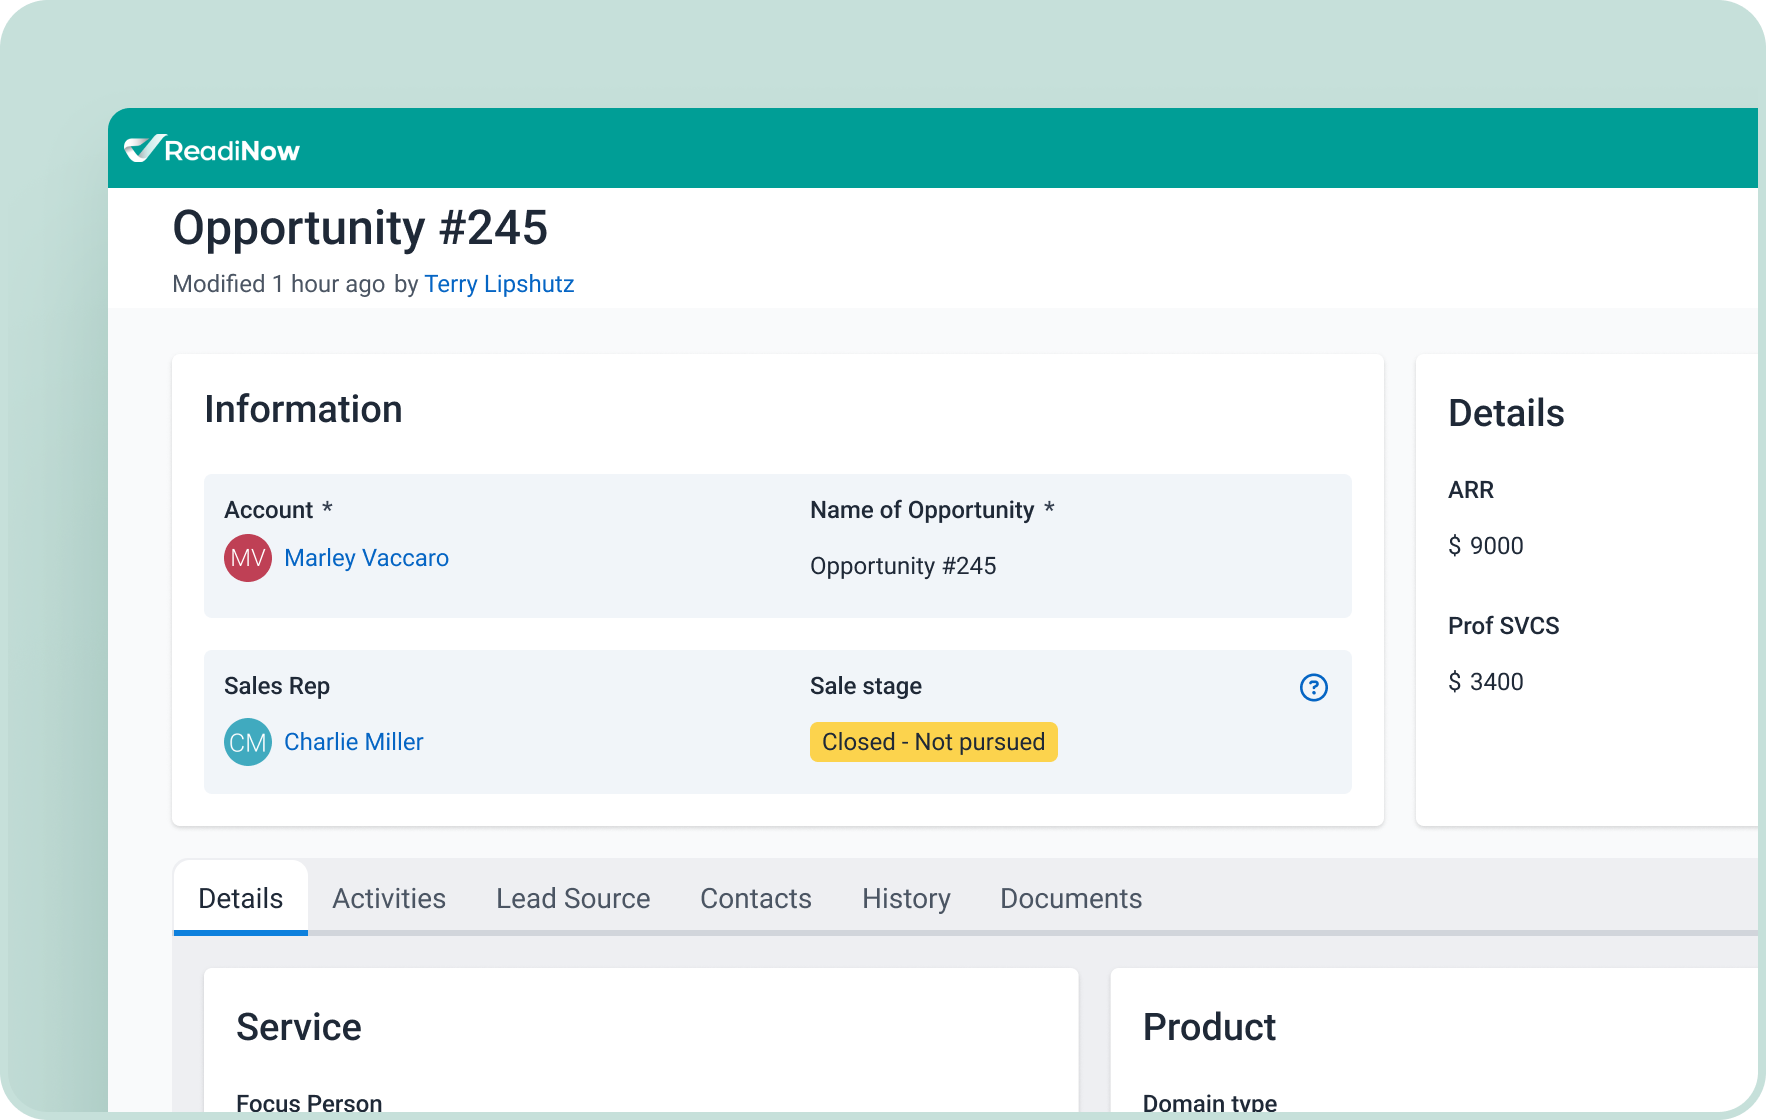This screenshot has height=1120, width=1766.
Task: Click the Product section heading
Action: (x=1209, y=1027)
